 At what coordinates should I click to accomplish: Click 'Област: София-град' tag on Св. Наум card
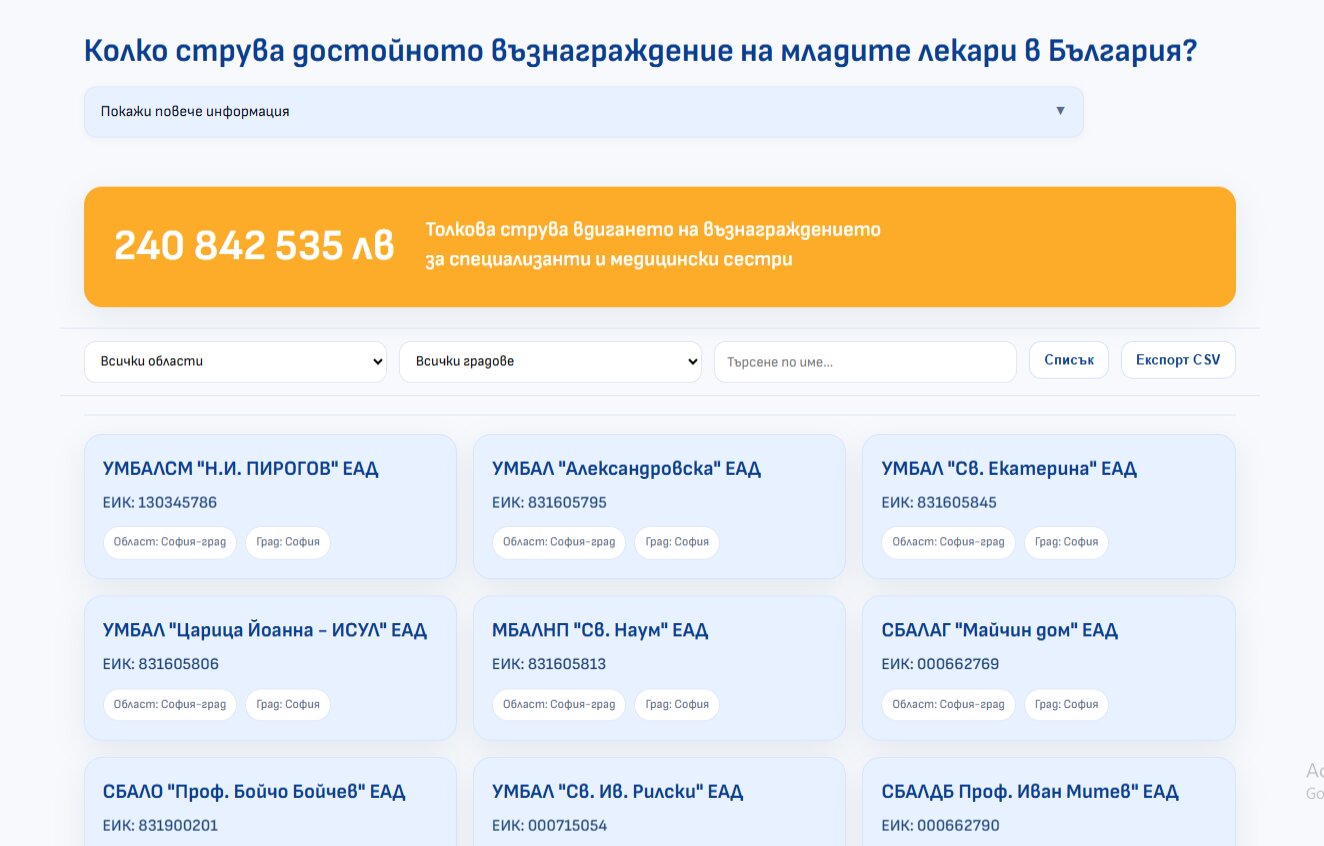(559, 704)
